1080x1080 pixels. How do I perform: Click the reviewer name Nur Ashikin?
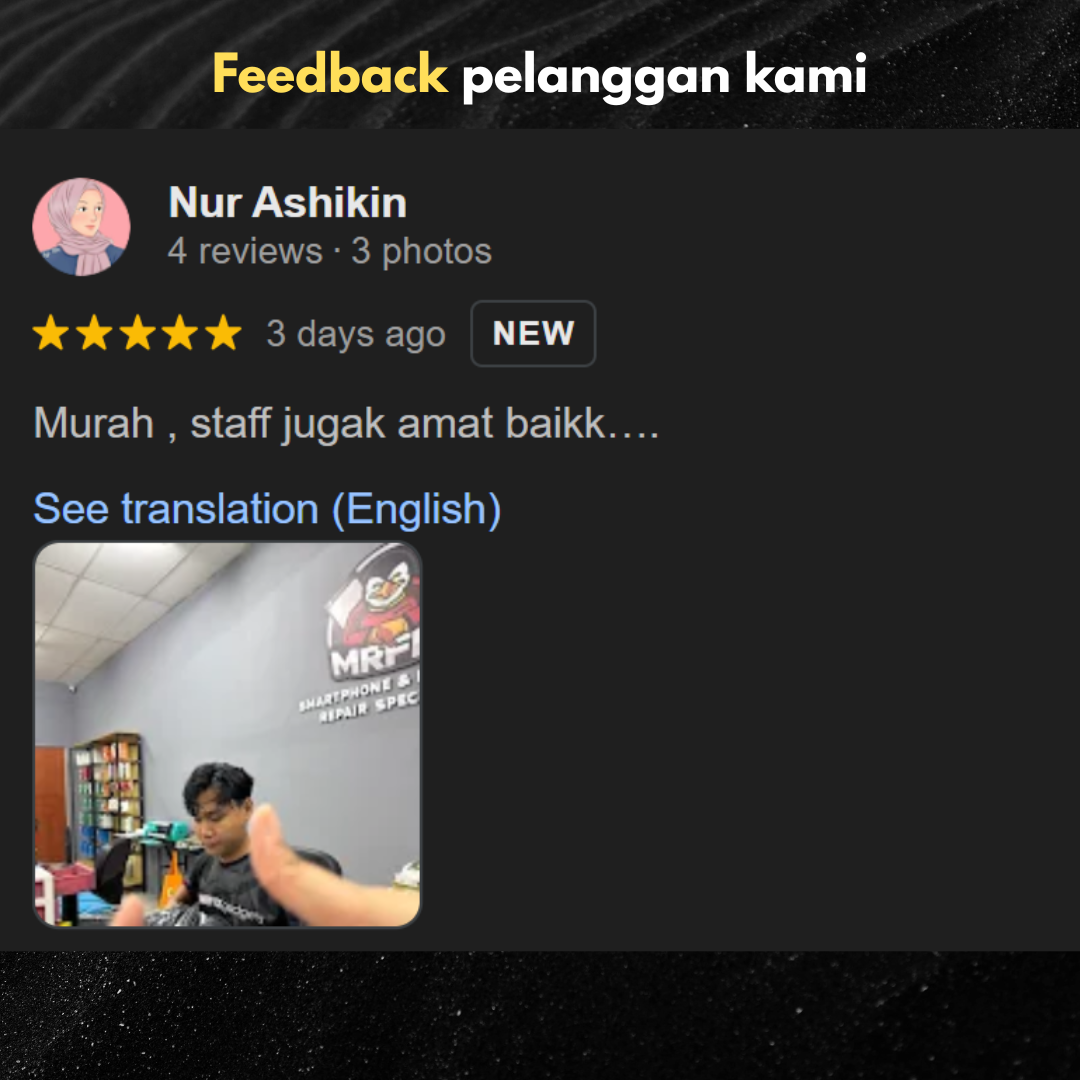(x=287, y=202)
